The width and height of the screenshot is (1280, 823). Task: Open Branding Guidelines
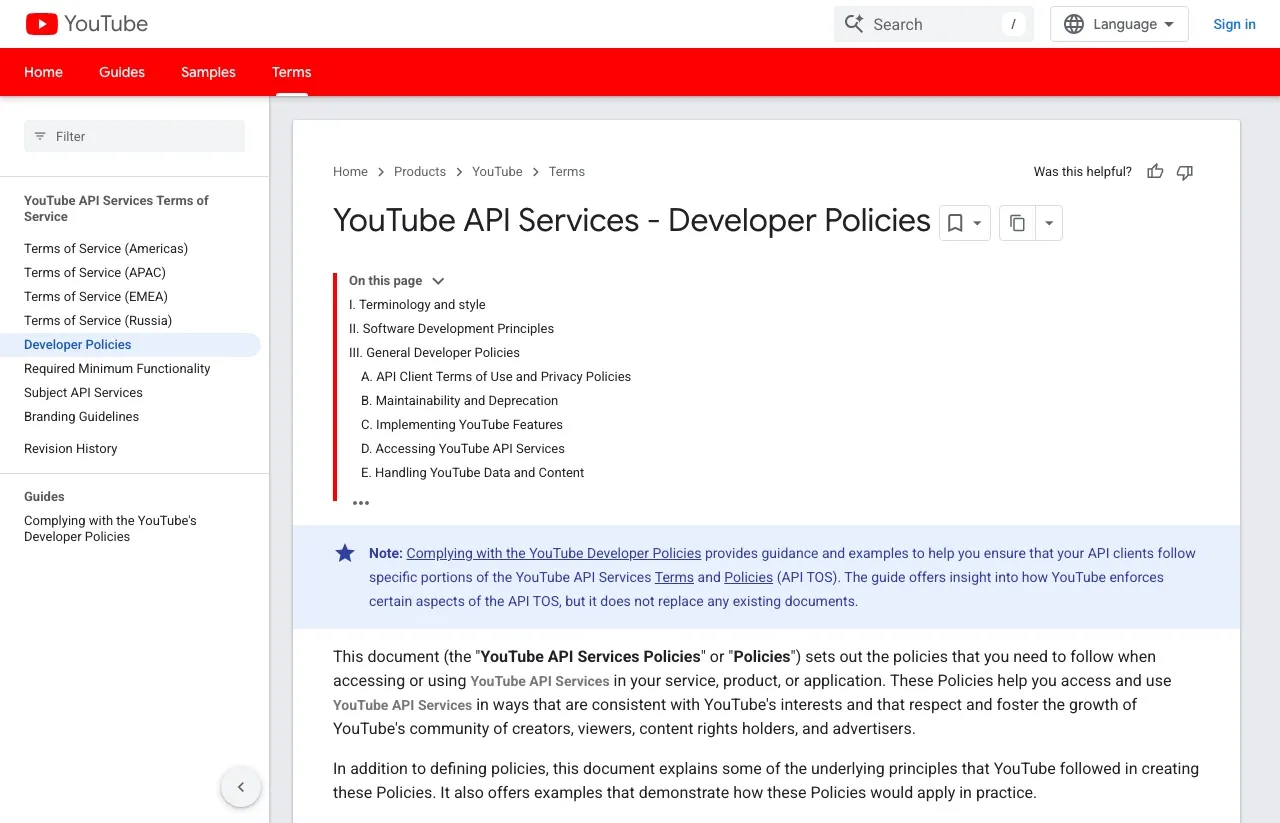pyautogui.click(x=81, y=417)
